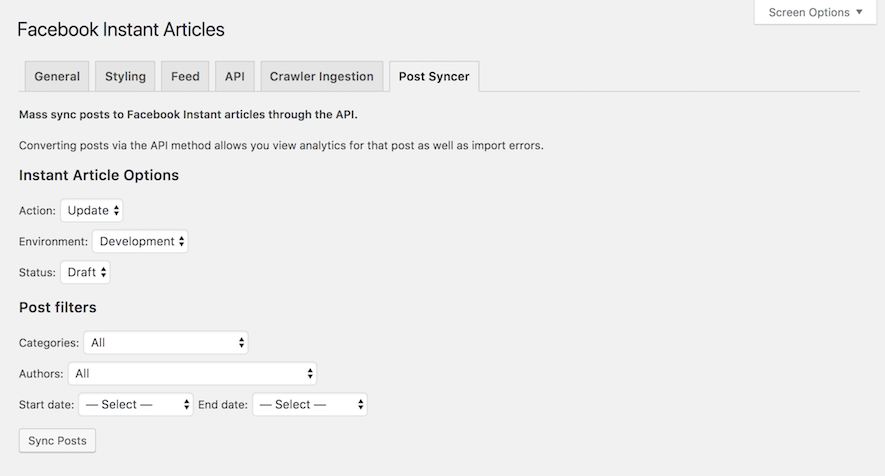Viewport: 885px width, 476px height.
Task: Switch to the Styling tab
Action: point(125,76)
